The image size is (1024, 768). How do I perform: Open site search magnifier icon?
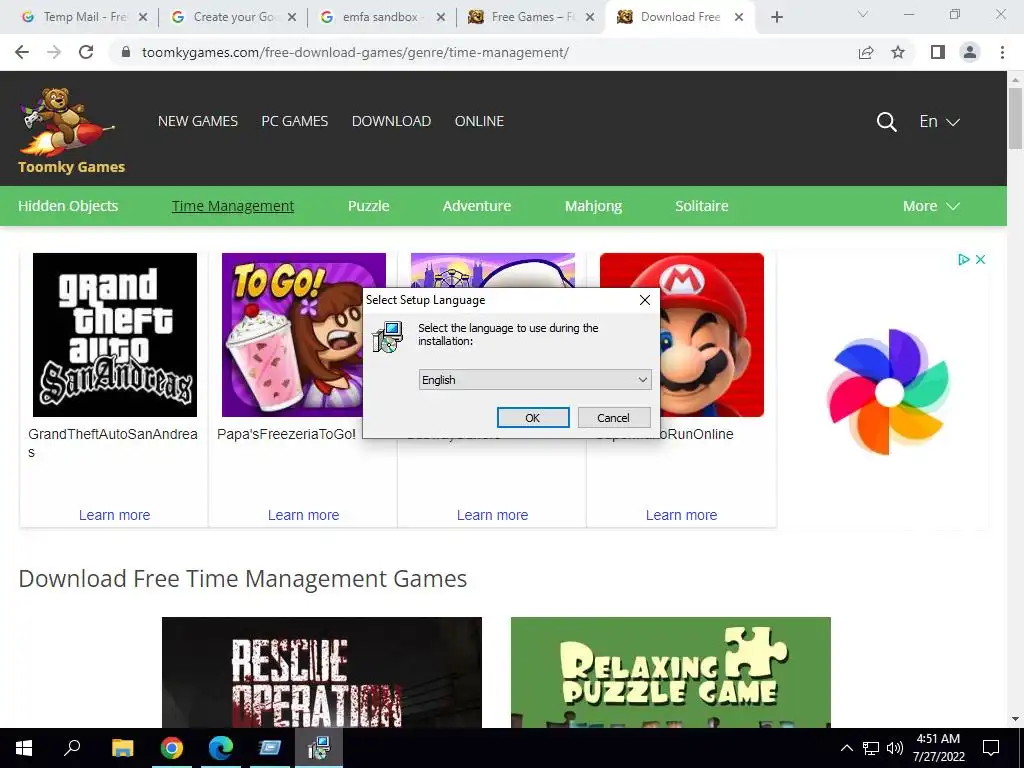click(x=886, y=121)
